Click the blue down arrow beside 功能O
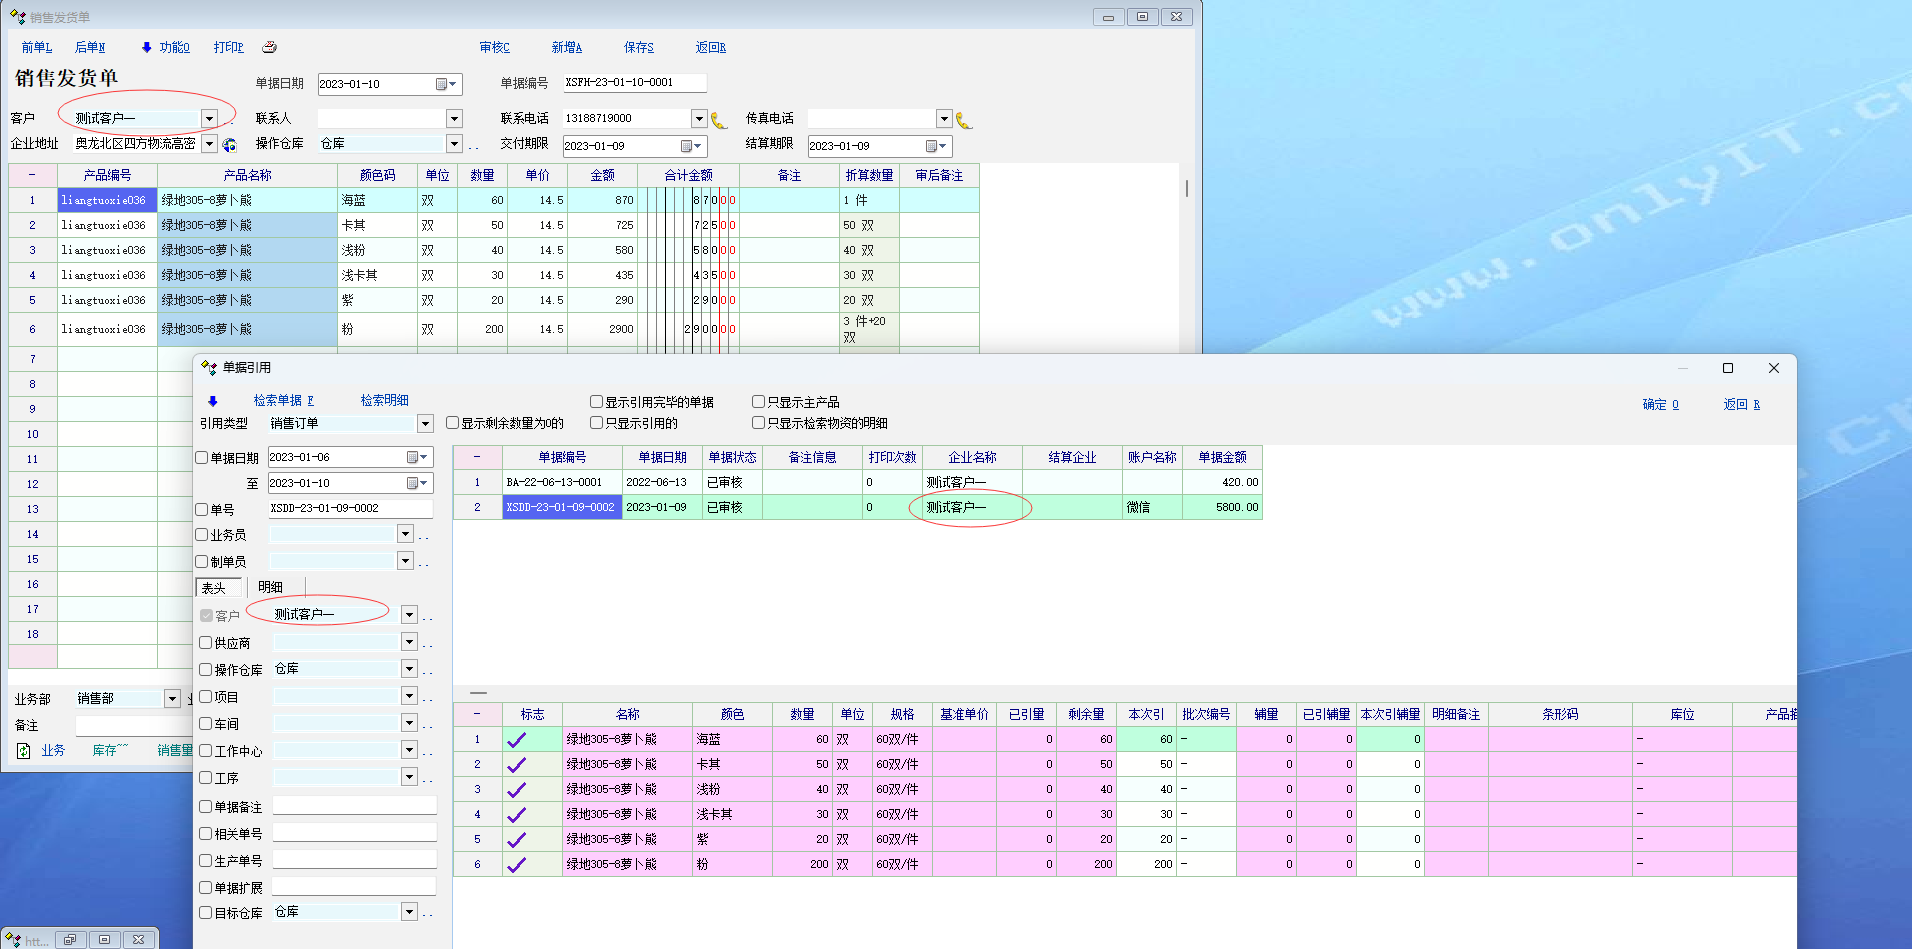The height and width of the screenshot is (949, 1912). (147, 47)
